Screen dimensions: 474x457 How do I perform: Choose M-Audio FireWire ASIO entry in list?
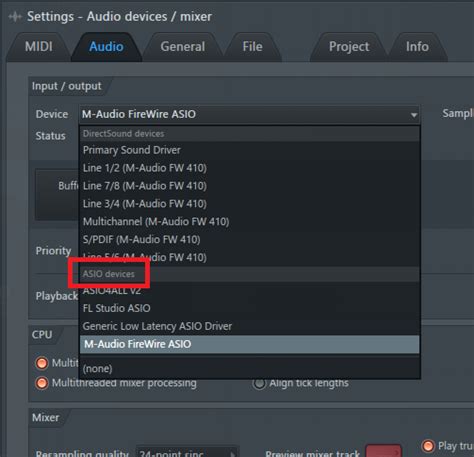pyautogui.click(x=249, y=344)
